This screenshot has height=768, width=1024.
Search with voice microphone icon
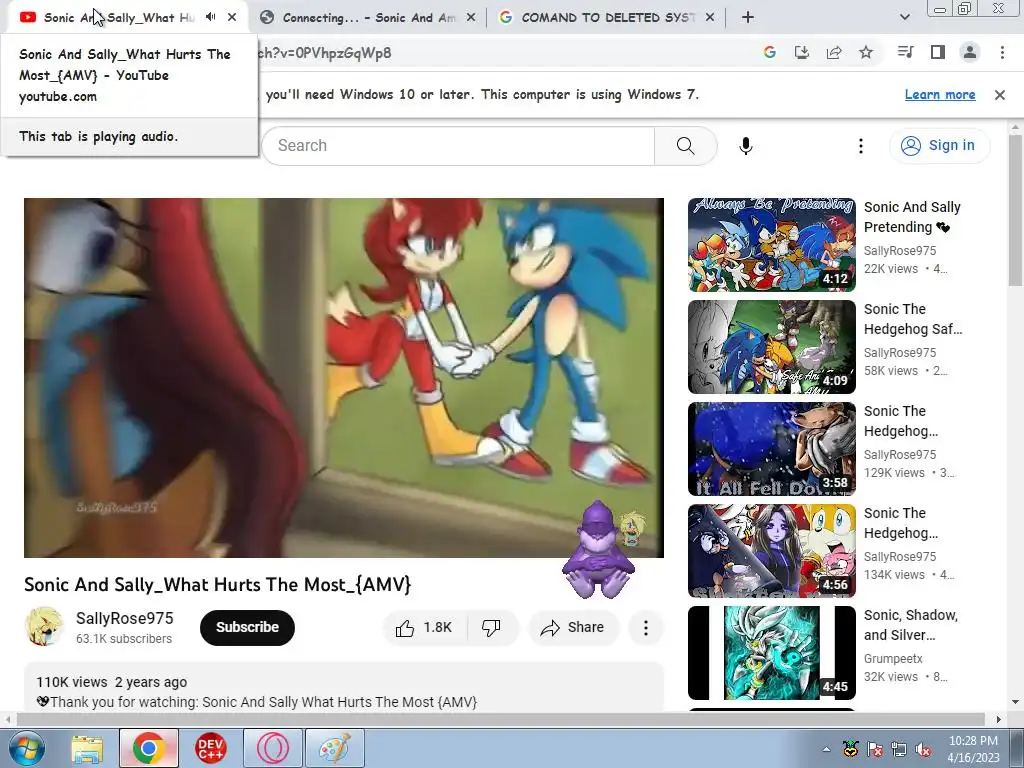click(x=746, y=146)
